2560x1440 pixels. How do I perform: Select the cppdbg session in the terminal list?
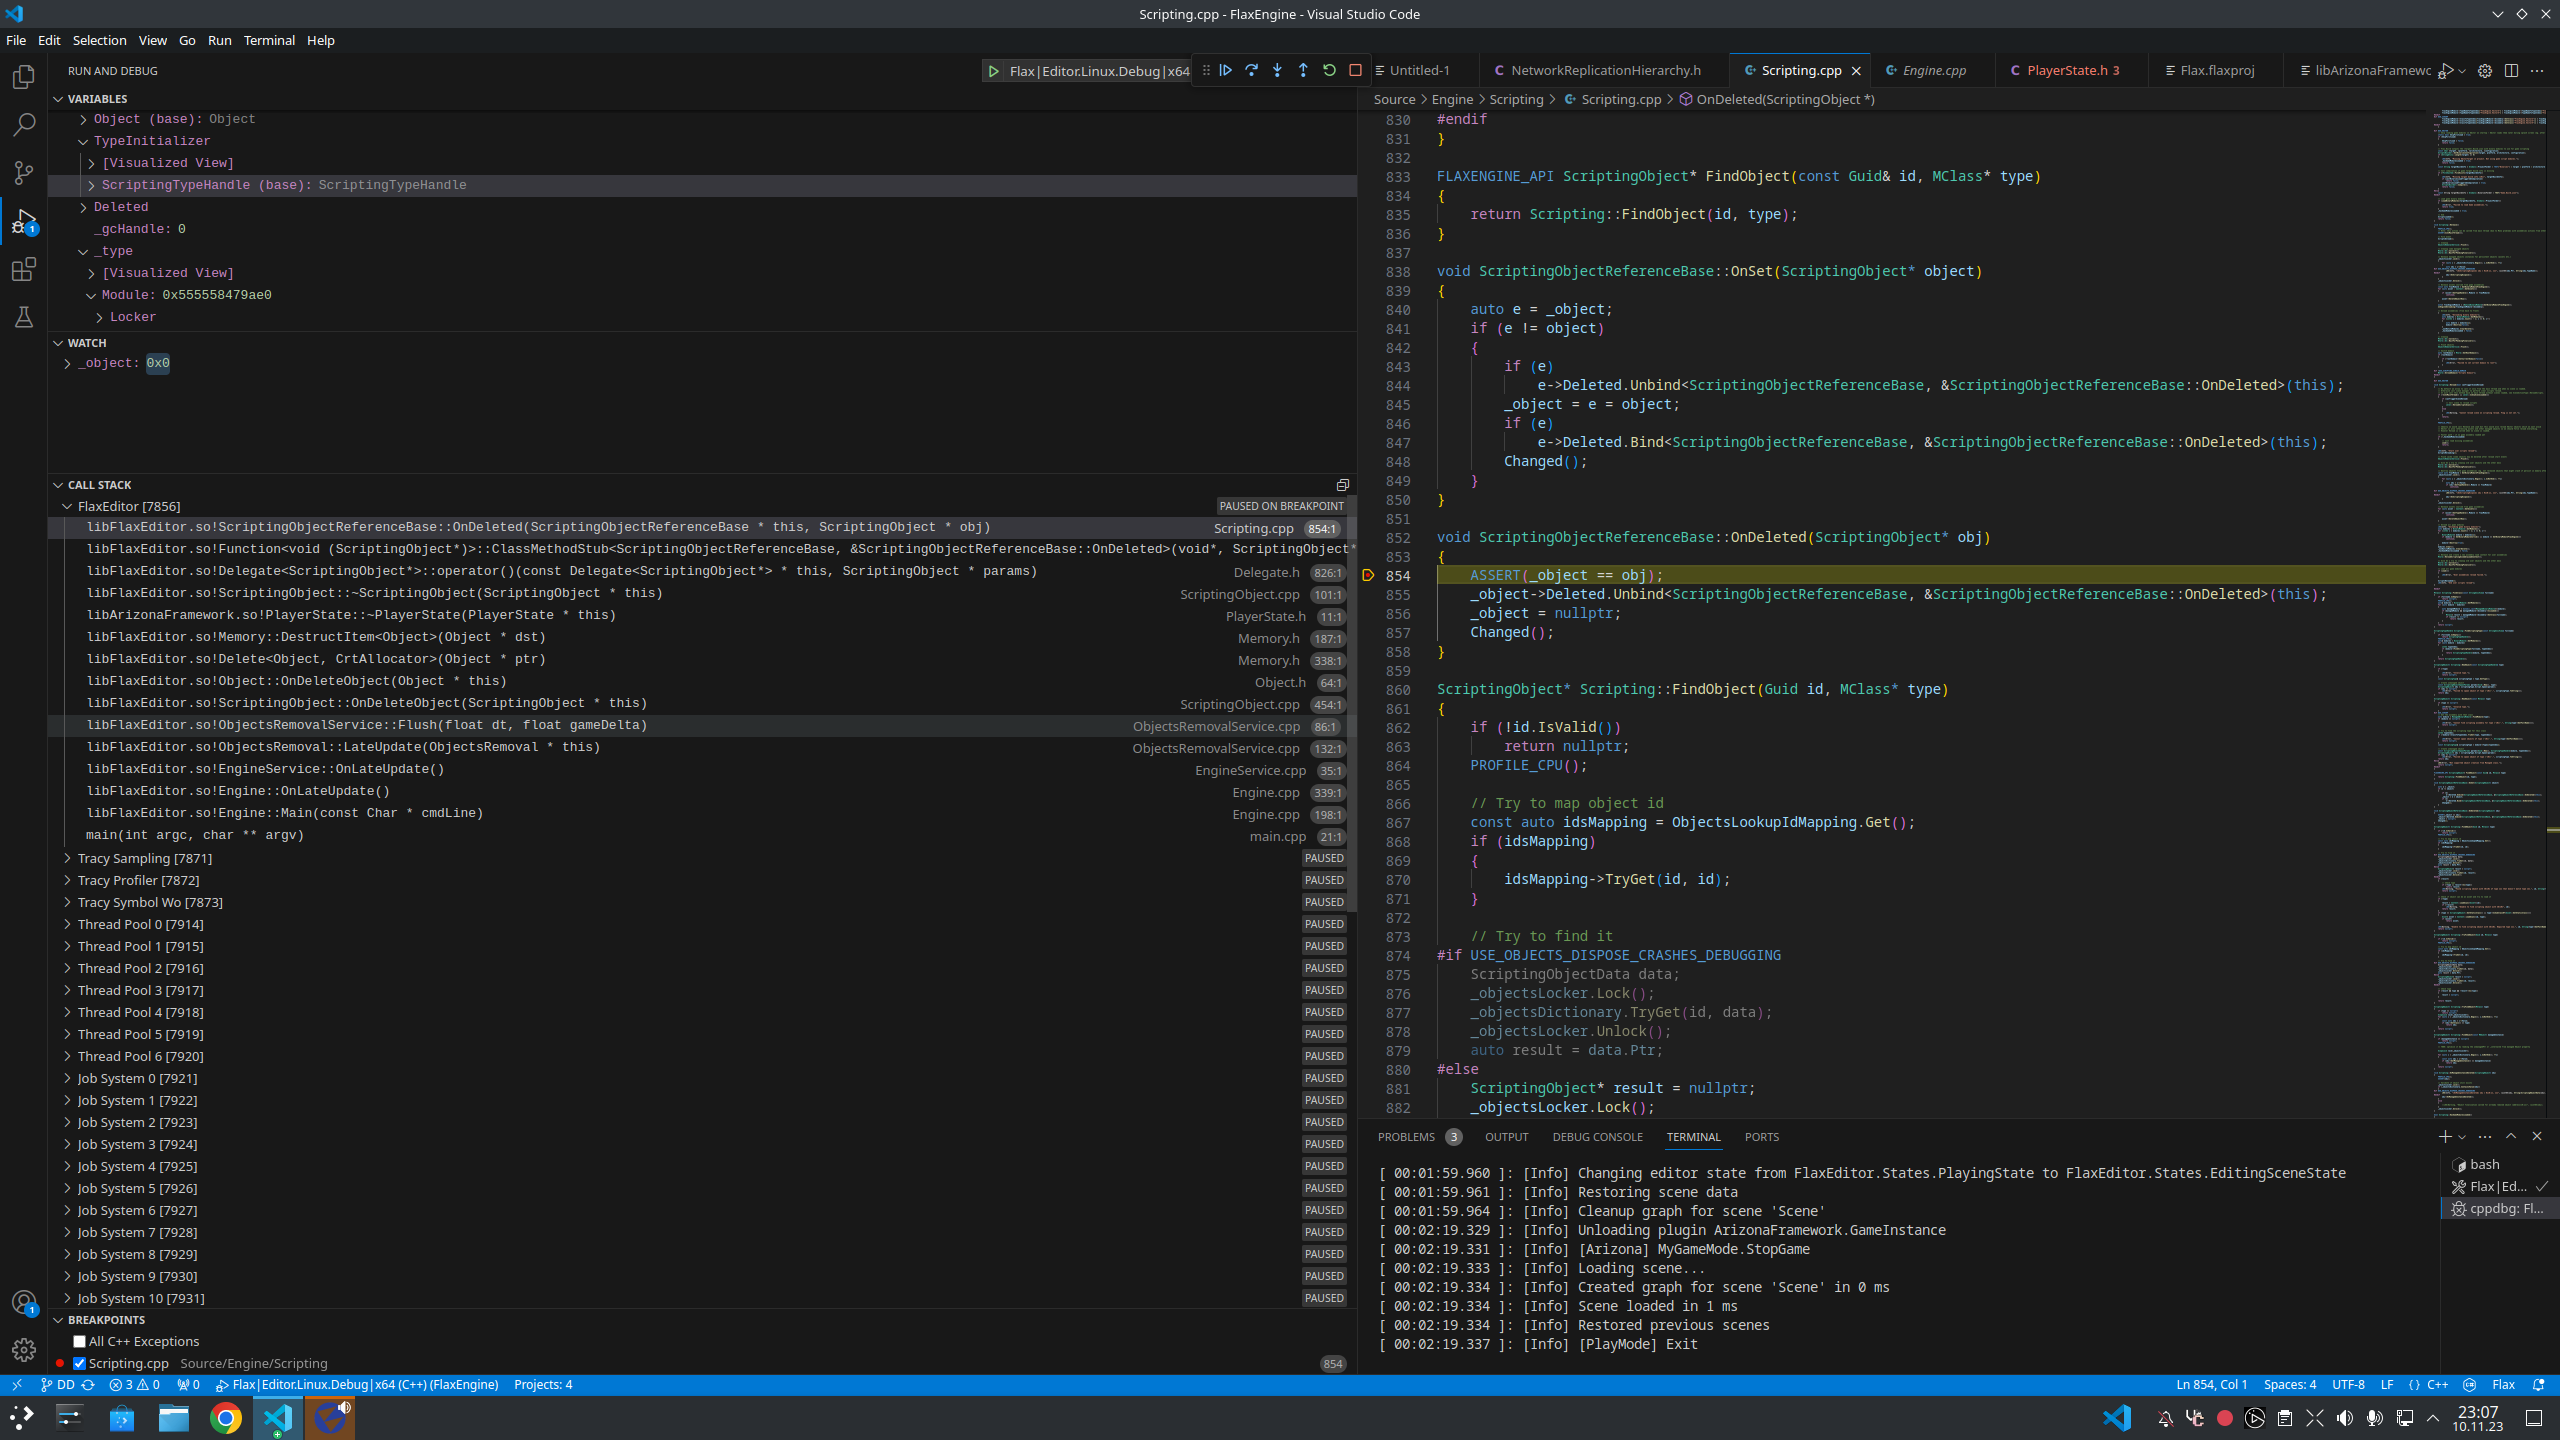(2498, 1208)
